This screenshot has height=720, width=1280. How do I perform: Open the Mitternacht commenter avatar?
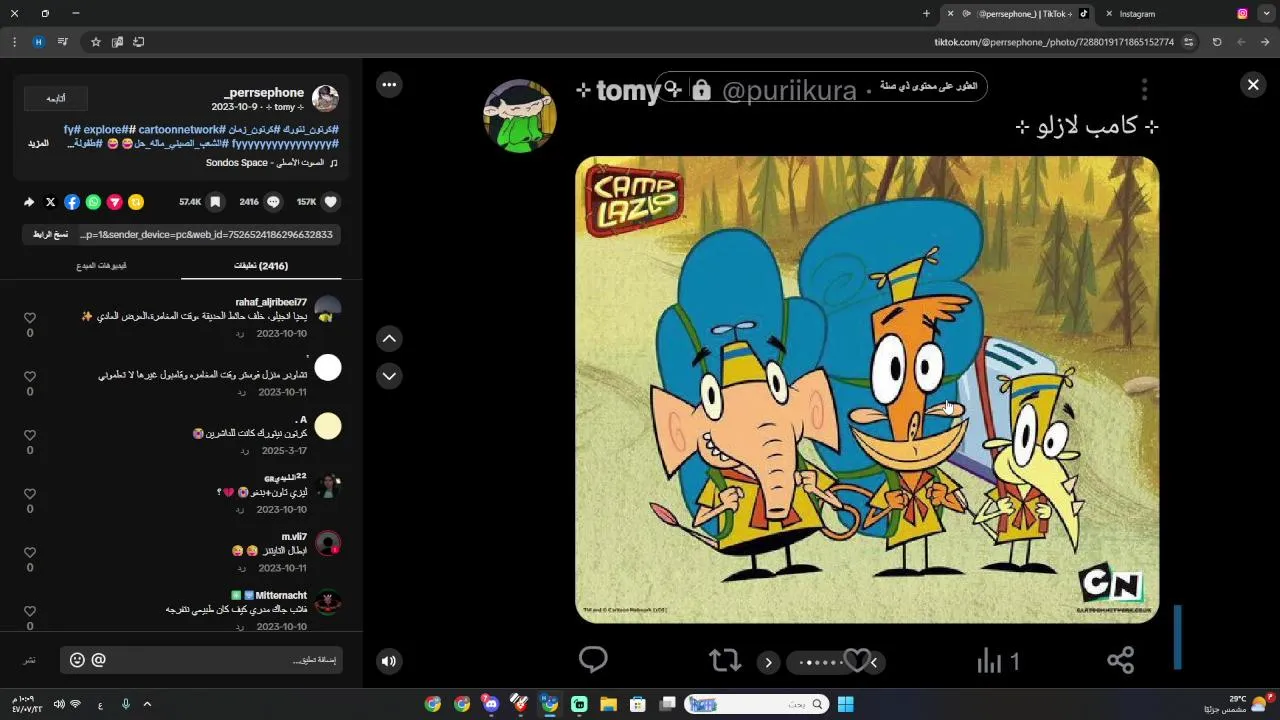coord(328,603)
